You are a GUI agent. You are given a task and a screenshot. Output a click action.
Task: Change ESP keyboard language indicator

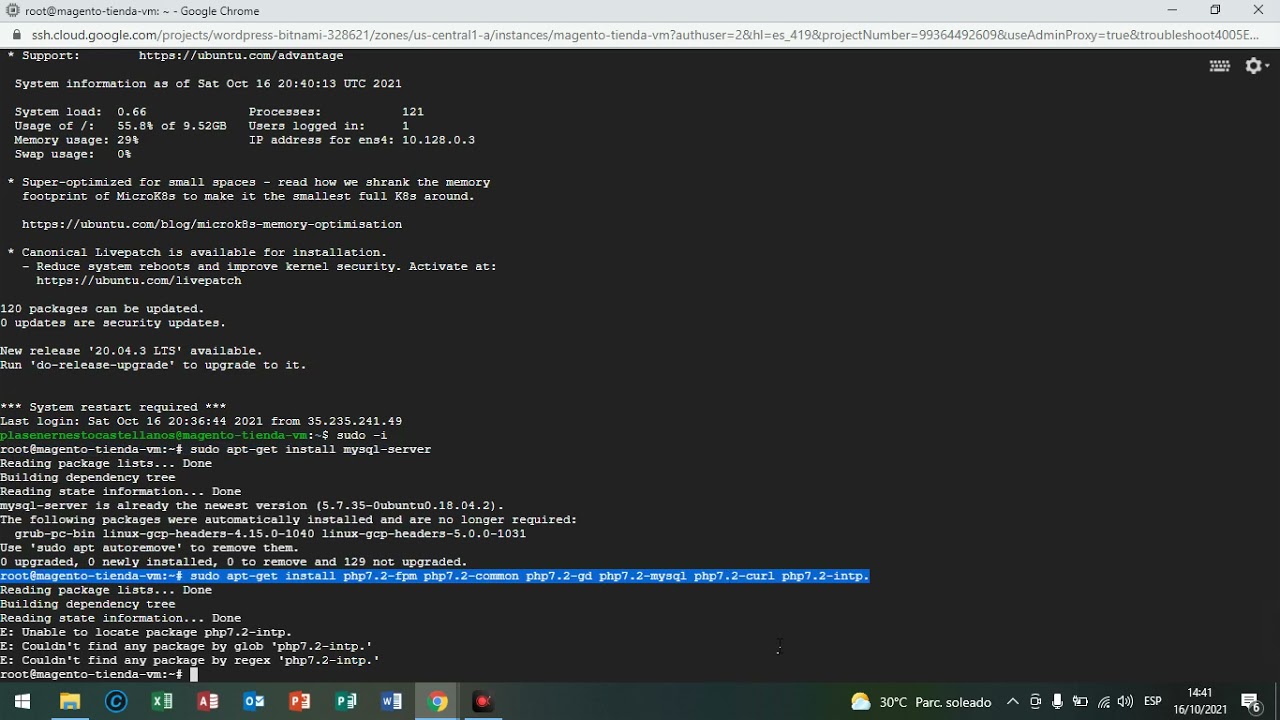1153,702
